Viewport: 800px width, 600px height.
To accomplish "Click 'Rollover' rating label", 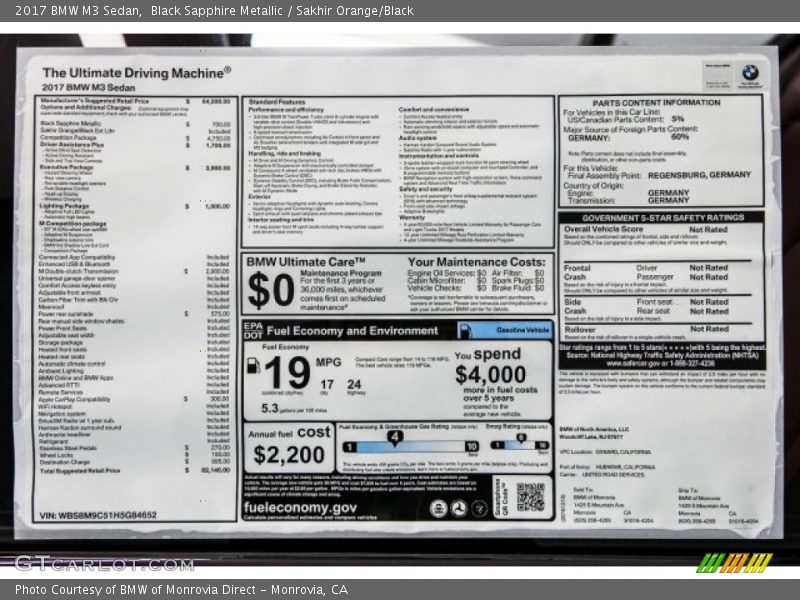I will pos(580,330).
